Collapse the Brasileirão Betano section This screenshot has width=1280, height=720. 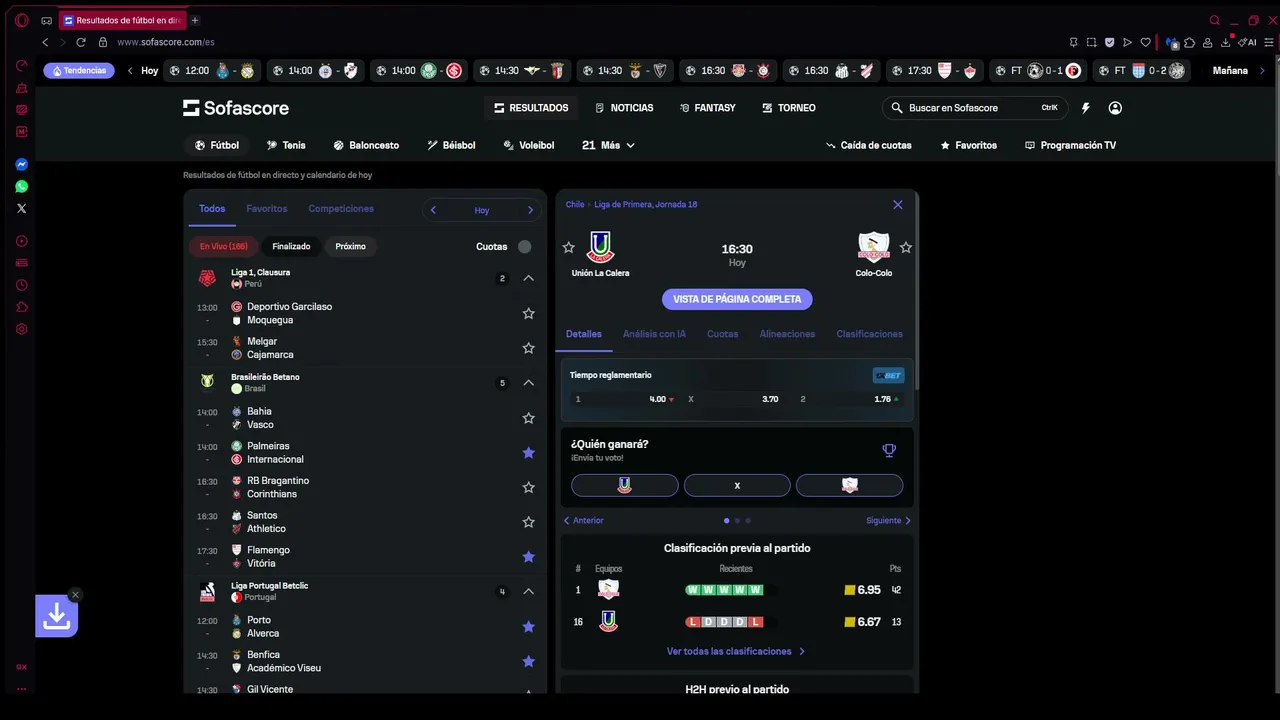(x=529, y=383)
